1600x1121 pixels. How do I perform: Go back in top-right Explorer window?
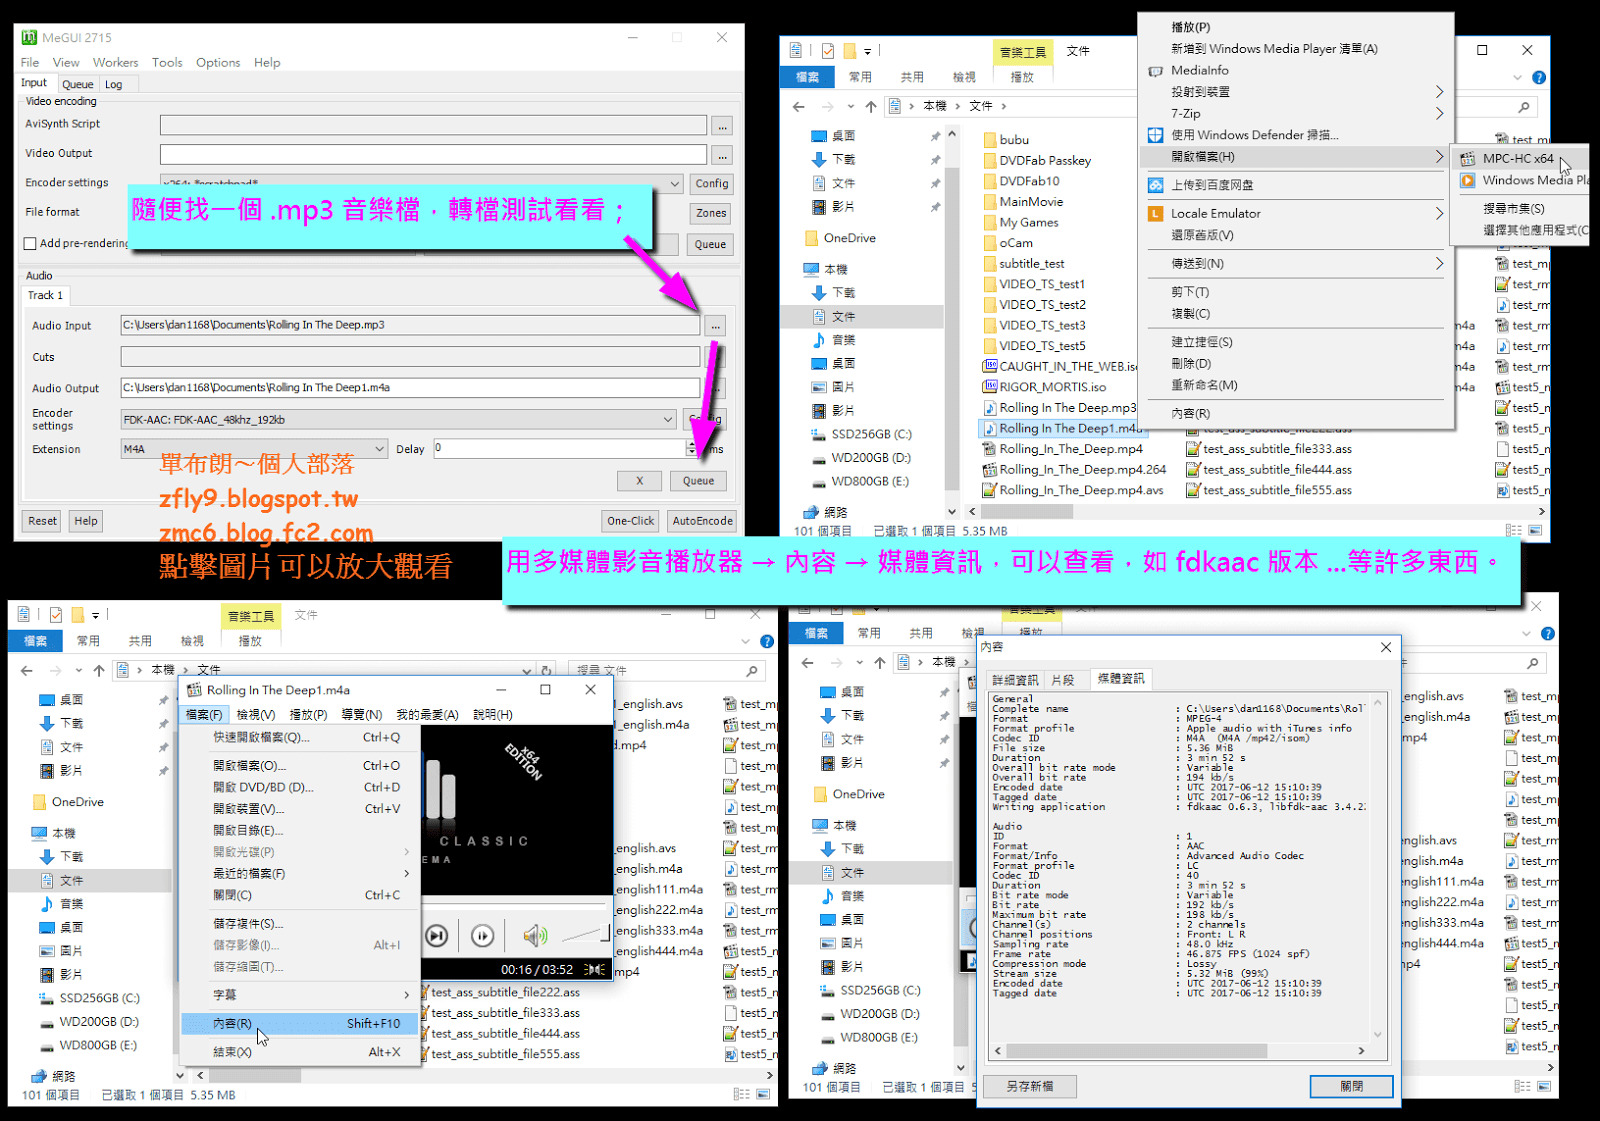[x=798, y=106]
